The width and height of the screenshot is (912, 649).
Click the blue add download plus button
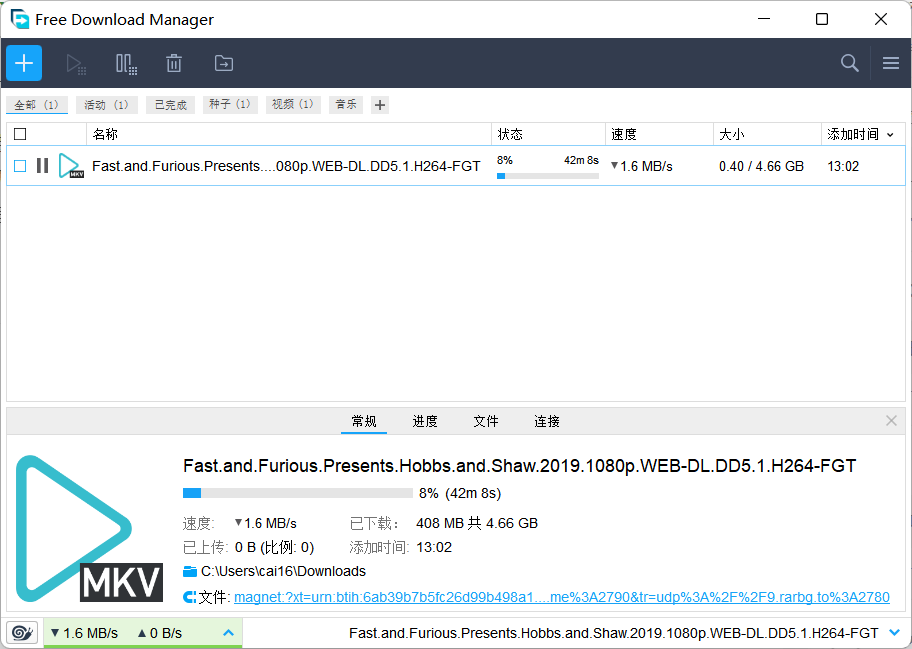24,63
